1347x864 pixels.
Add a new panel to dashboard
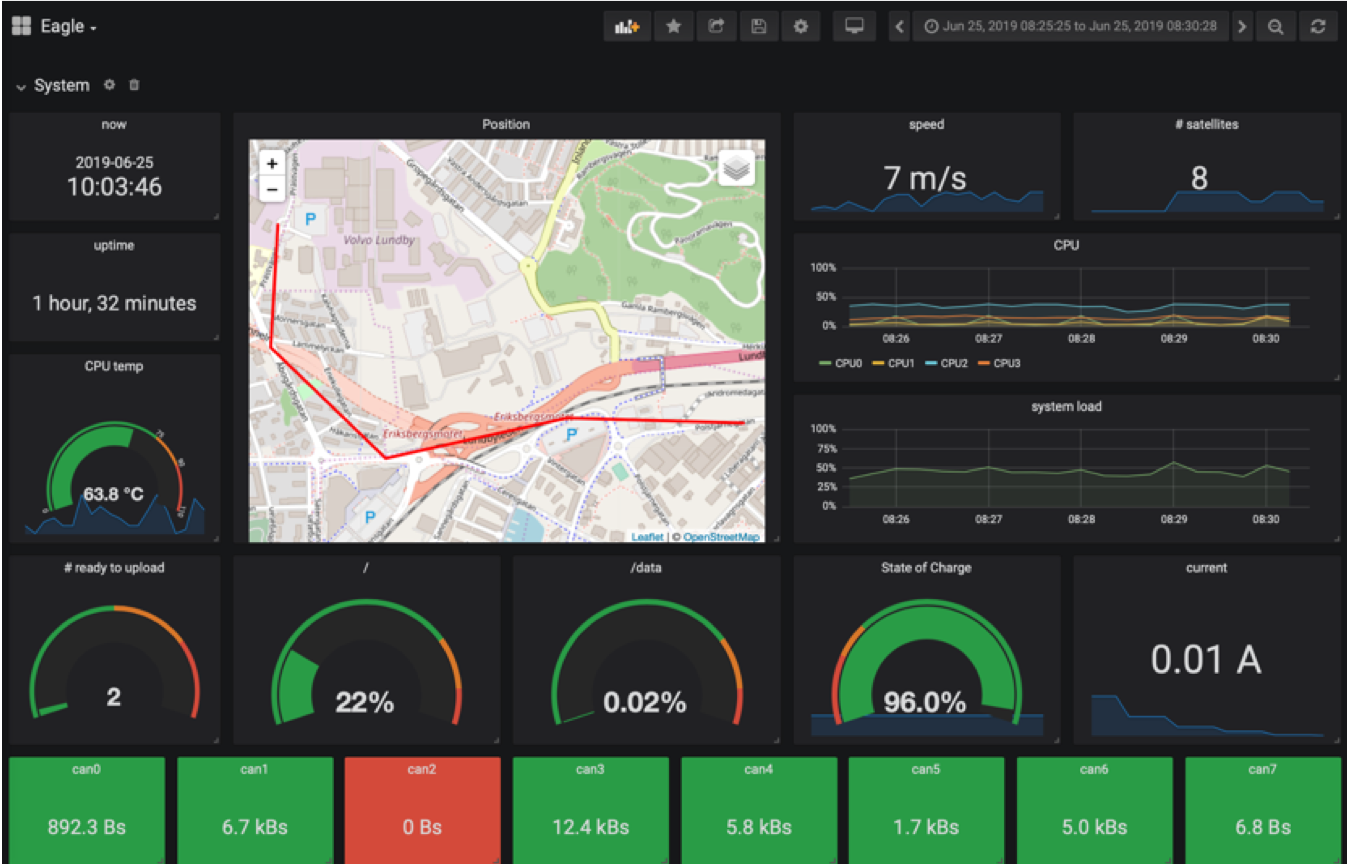click(x=627, y=27)
